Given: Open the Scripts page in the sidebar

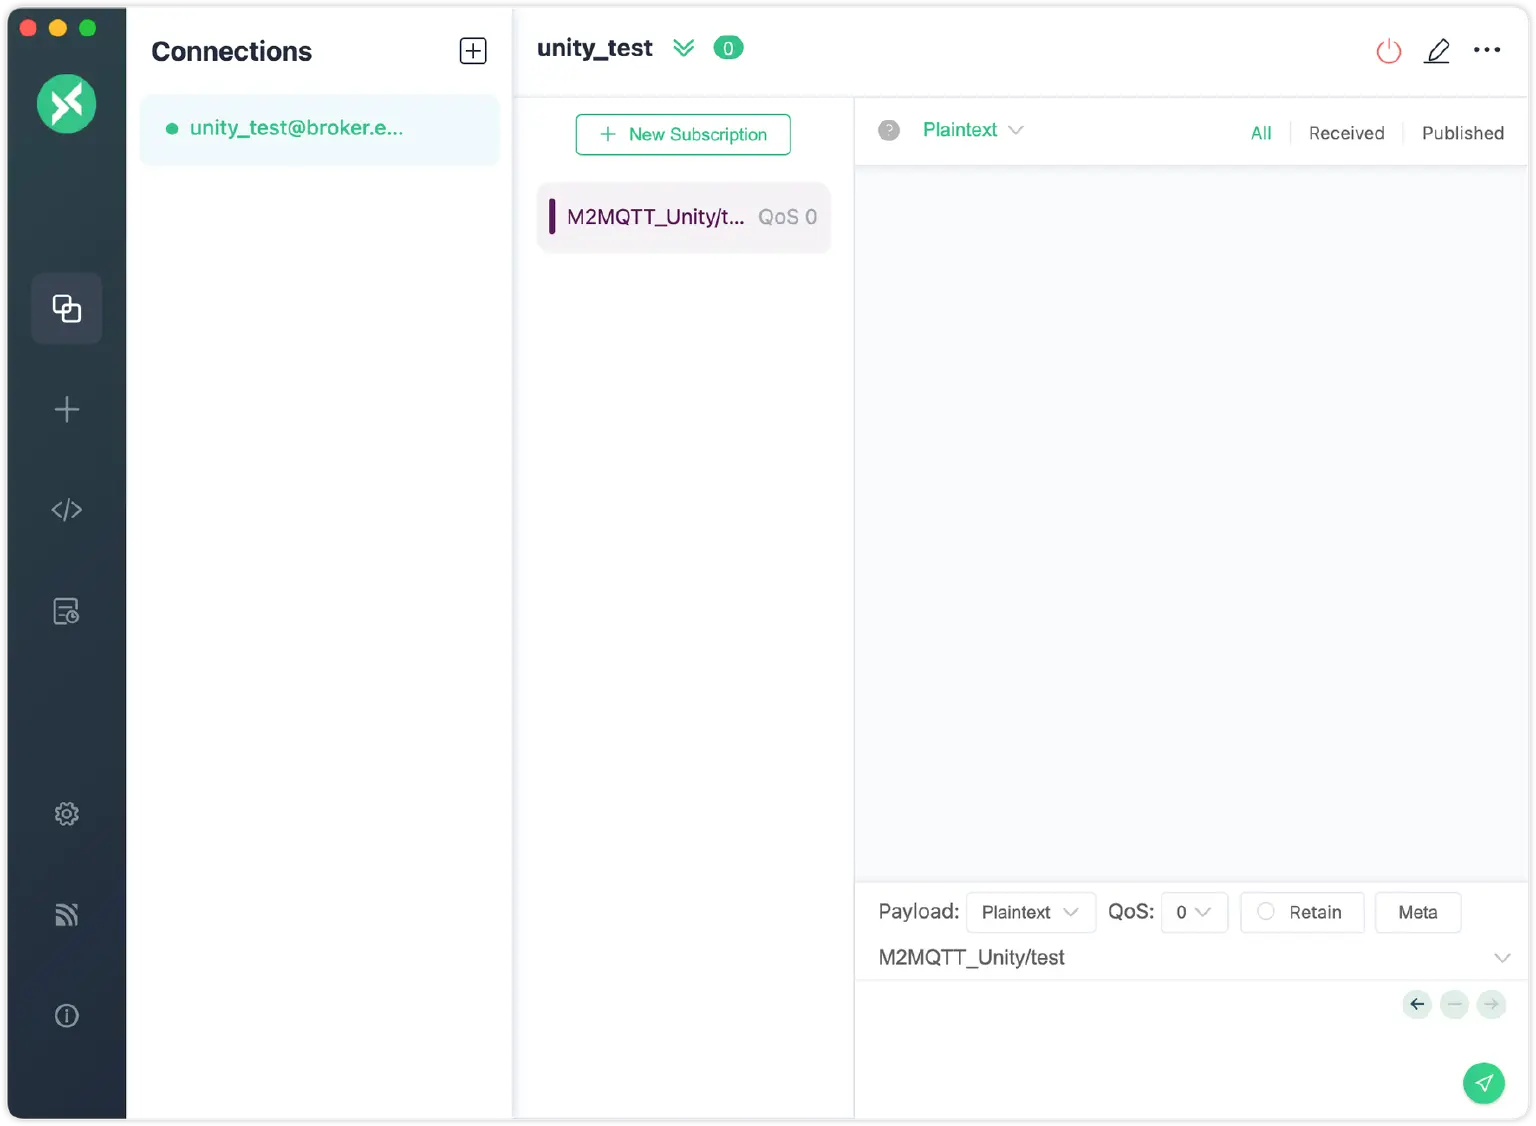Looking at the screenshot, I should coord(66,509).
